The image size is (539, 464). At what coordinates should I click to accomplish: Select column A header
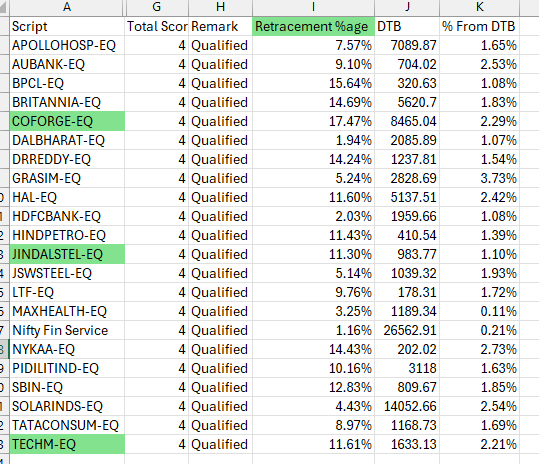coord(67,7)
